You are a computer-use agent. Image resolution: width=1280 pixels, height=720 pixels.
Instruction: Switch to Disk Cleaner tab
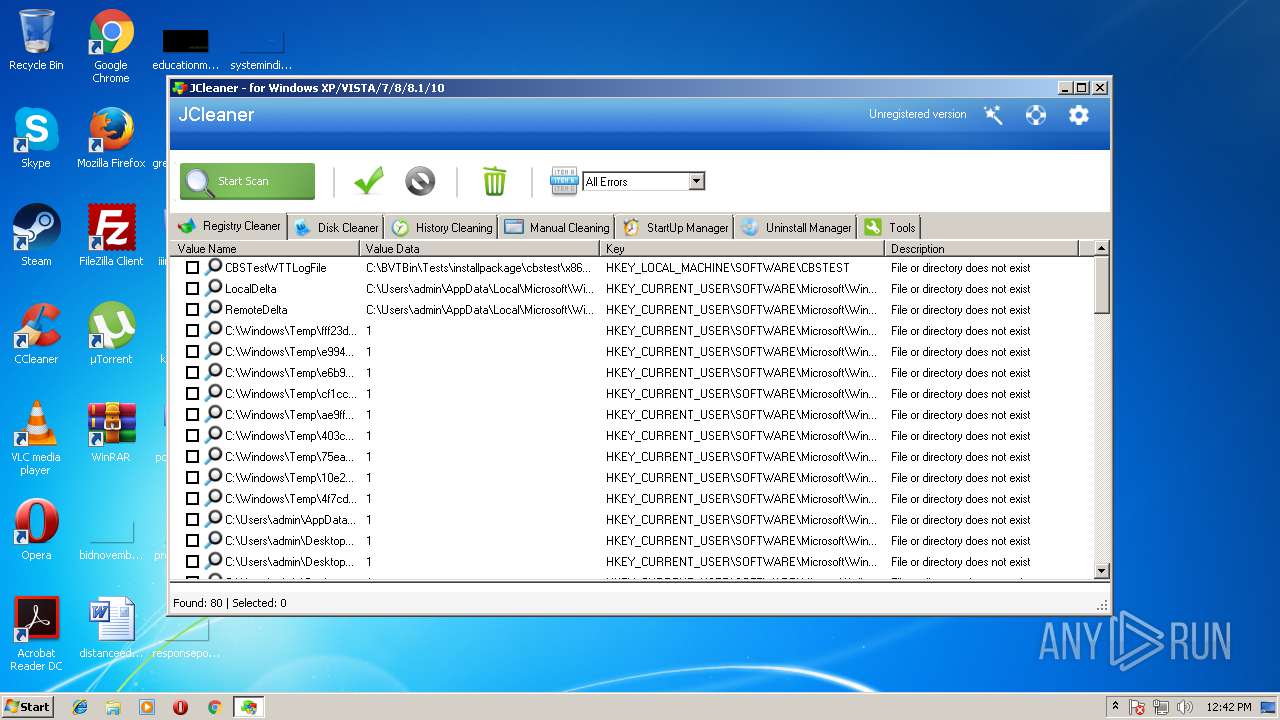pyautogui.click(x=336, y=228)
